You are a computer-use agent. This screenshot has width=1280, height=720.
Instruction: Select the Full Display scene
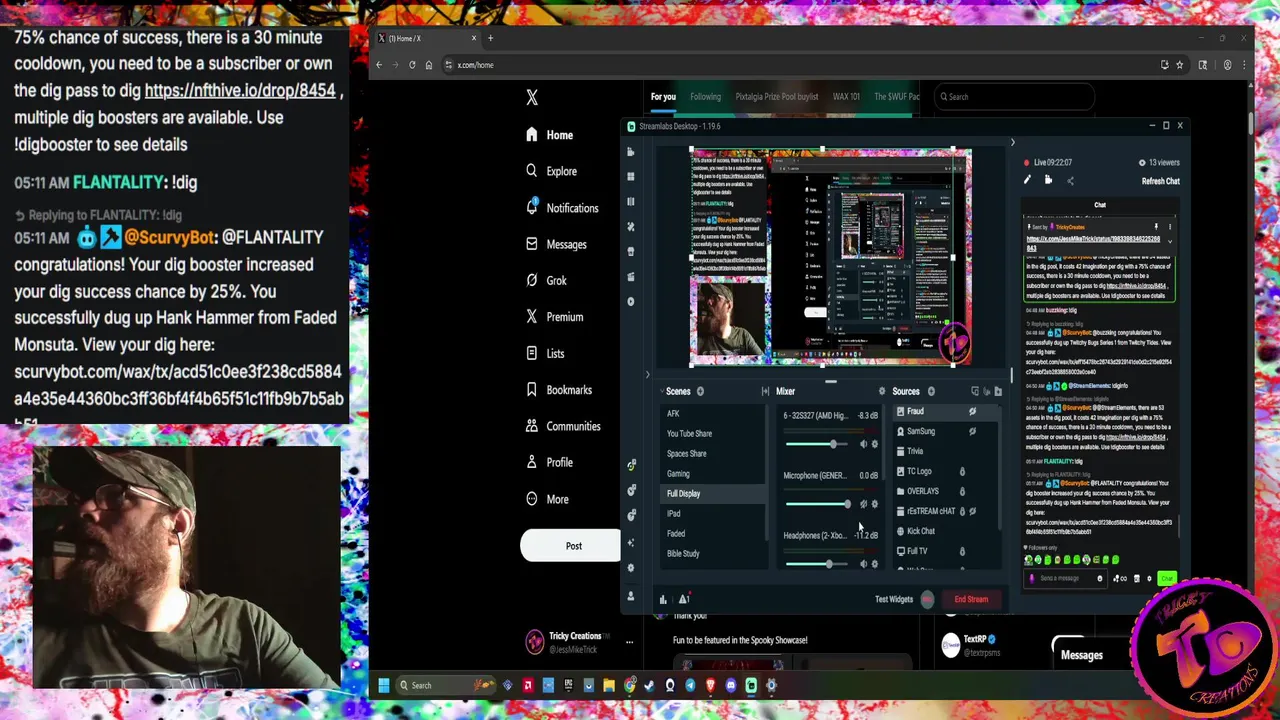713,494
